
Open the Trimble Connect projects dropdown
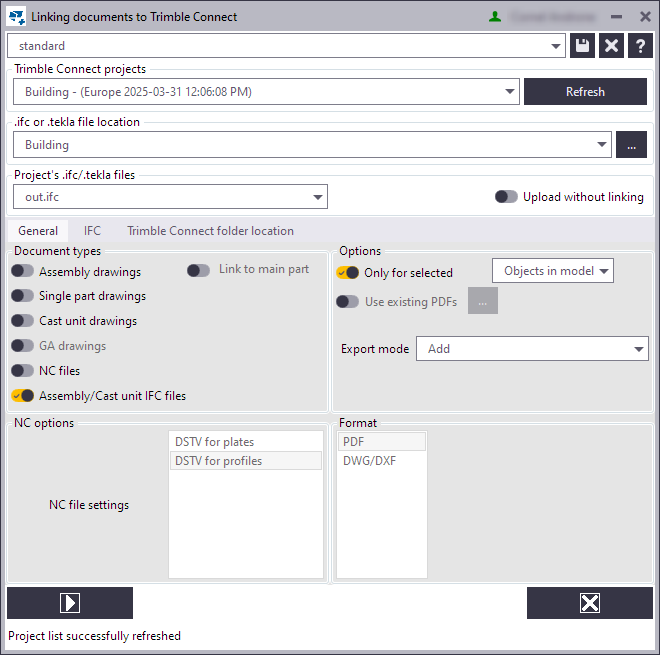266,91
